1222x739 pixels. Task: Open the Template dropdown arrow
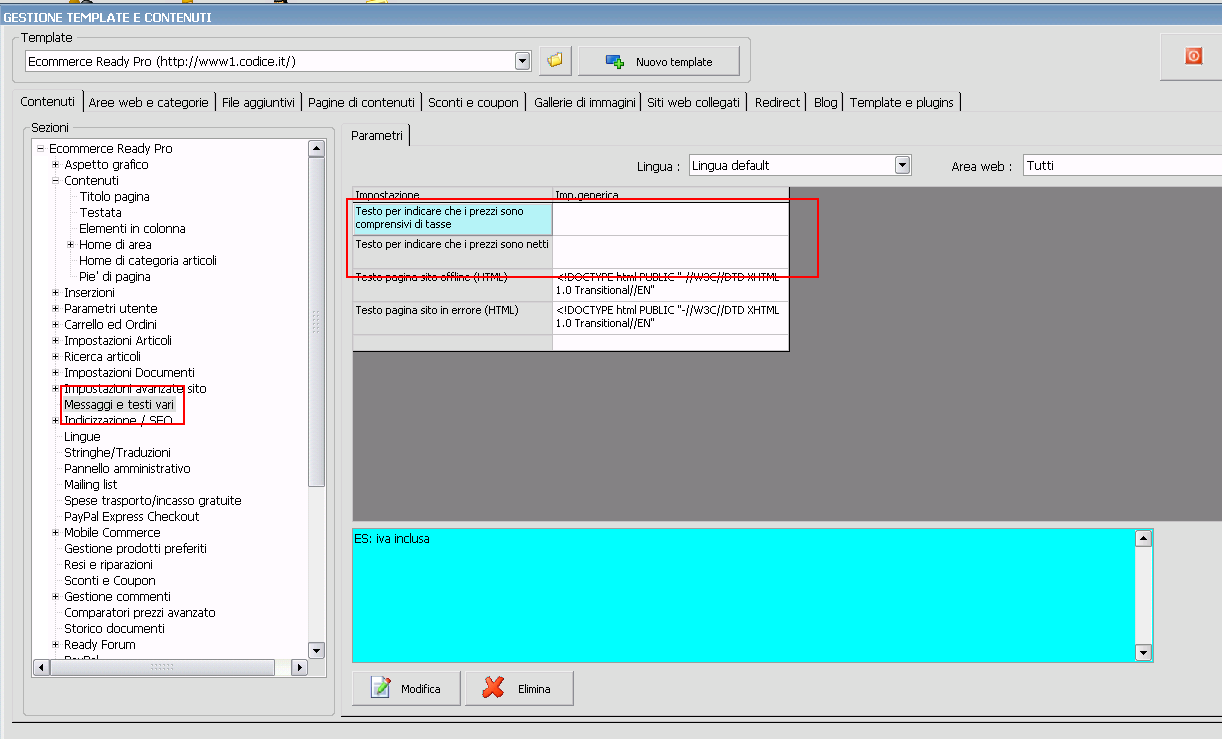tap(522, 61)
